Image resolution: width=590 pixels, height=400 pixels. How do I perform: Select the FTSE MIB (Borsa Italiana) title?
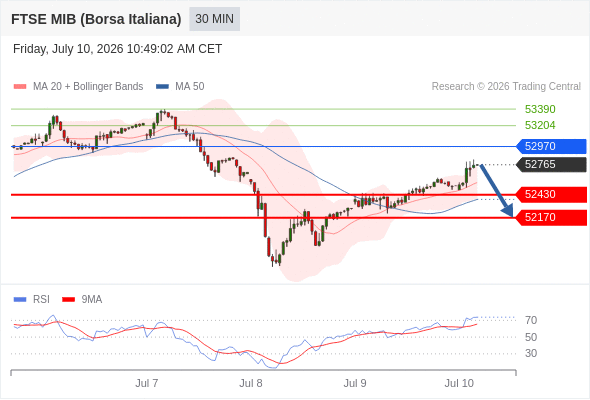click(x=96, y=19)
